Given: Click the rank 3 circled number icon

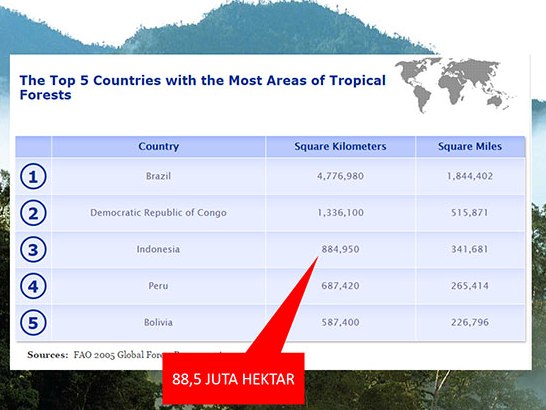Looking at the screenshot, I should (x=33, y=249).
